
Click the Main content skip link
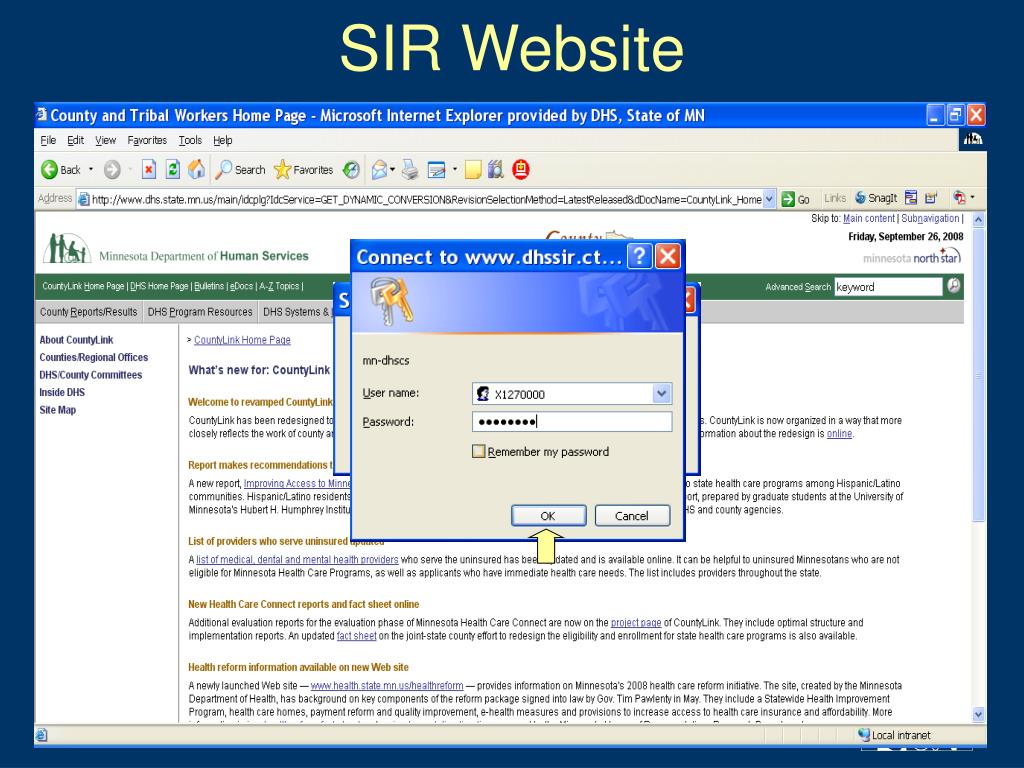coord(869,218)
